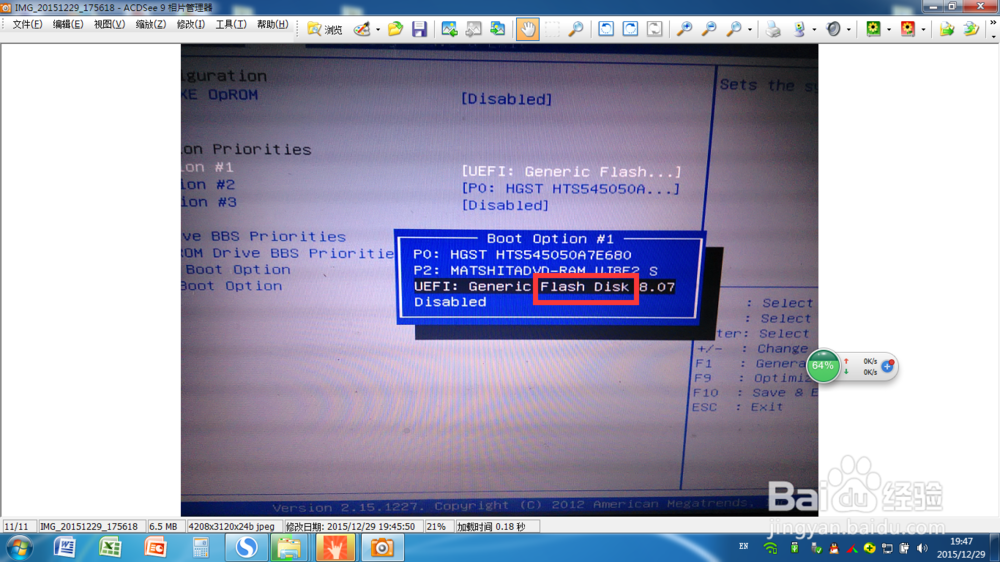Click the Wi-Fi network tray icon
This screenshot has width=1000, height=562.
click(x=770, y=548)
